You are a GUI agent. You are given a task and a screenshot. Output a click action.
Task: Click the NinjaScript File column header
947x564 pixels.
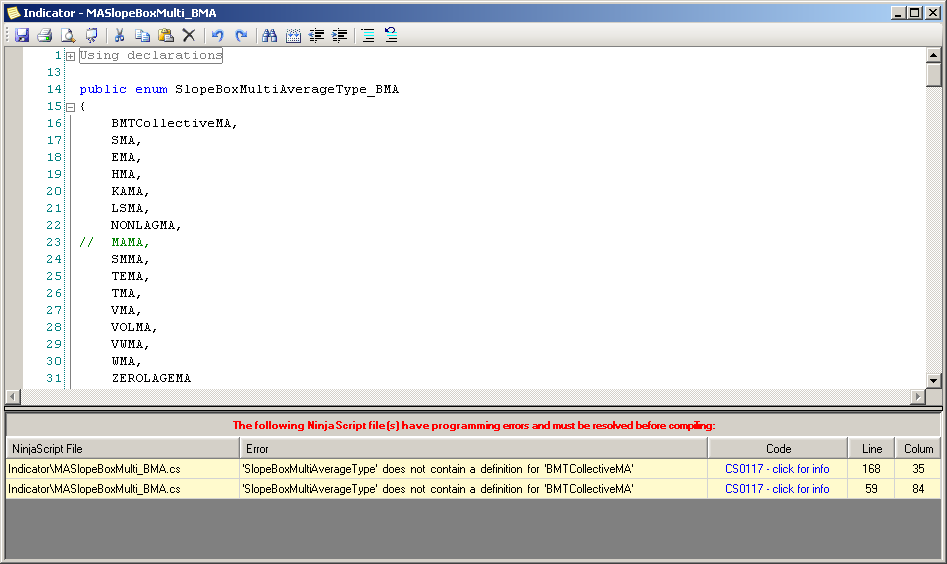point(123,449)
